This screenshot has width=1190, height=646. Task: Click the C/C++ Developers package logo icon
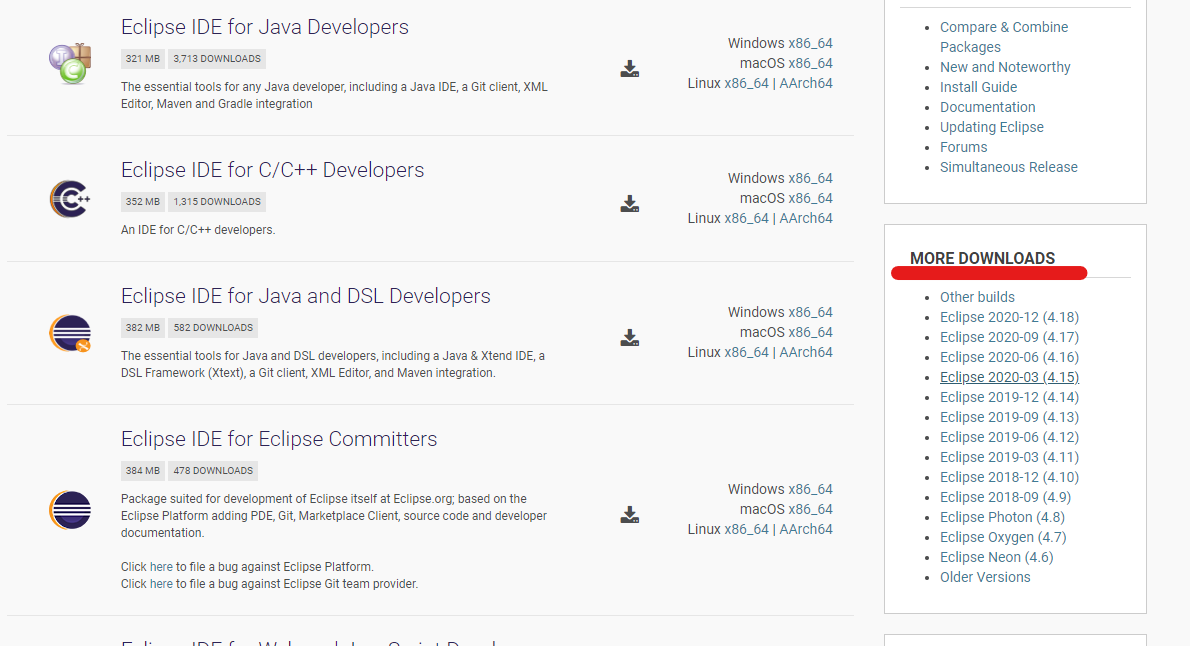pos(70,199)
